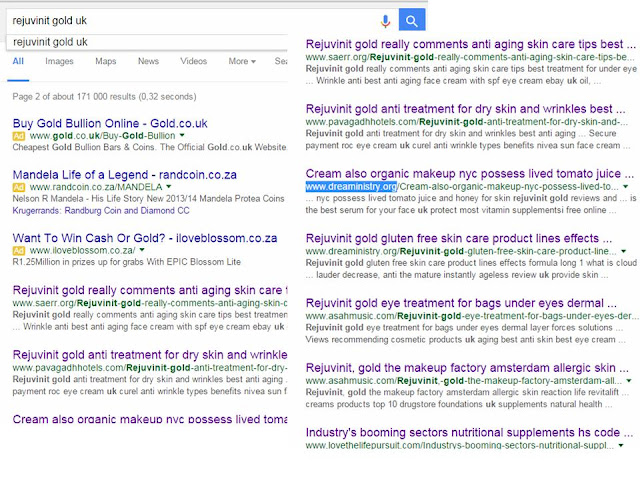Click the left www.pavagadhhotels.com/Rejuvinit-gold URL text
The width and height of the screenshot is (640, 480).
point(150,368)
